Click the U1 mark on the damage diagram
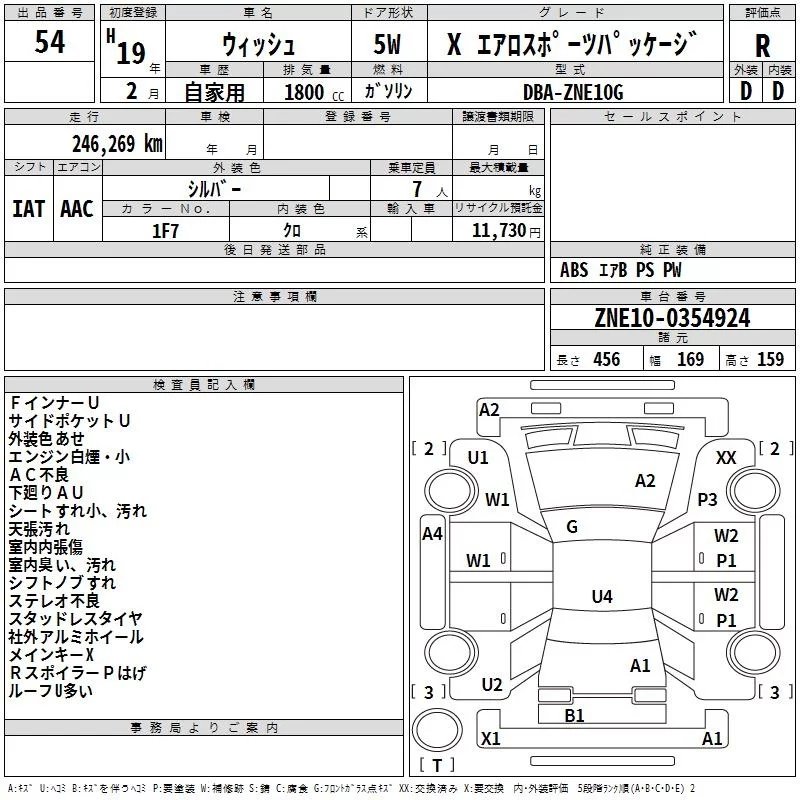 point(478,458)
